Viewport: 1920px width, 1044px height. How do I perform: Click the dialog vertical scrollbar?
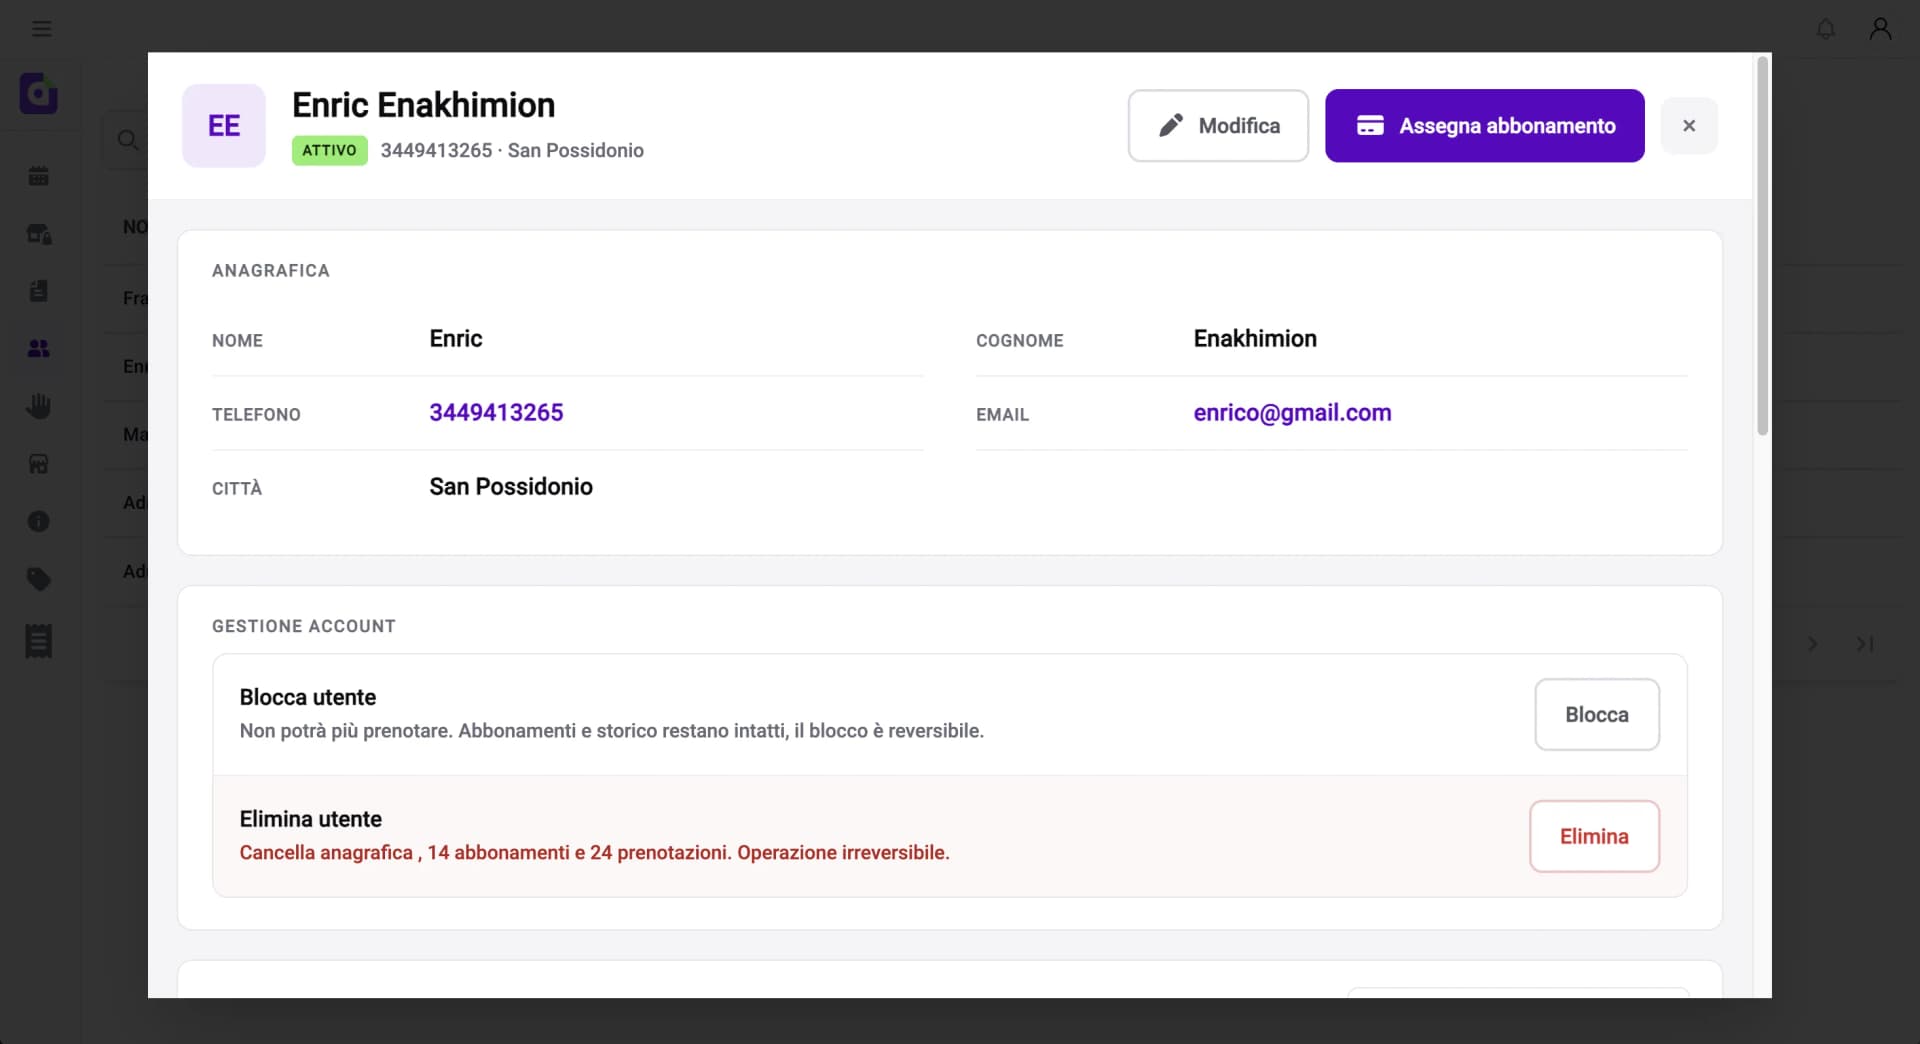pos(1762,247)
